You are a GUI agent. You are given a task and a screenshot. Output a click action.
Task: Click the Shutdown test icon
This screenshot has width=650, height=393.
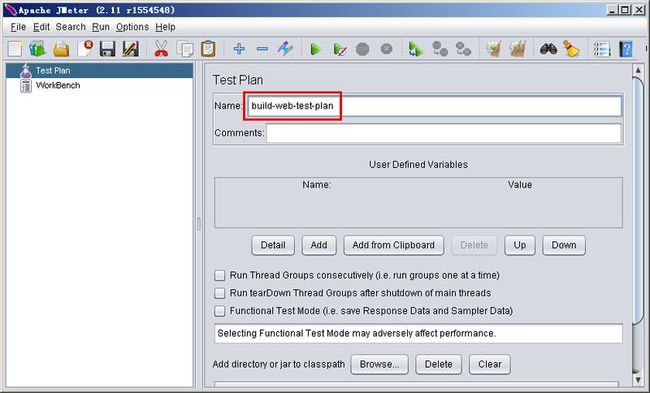click(x=386, y=49)
